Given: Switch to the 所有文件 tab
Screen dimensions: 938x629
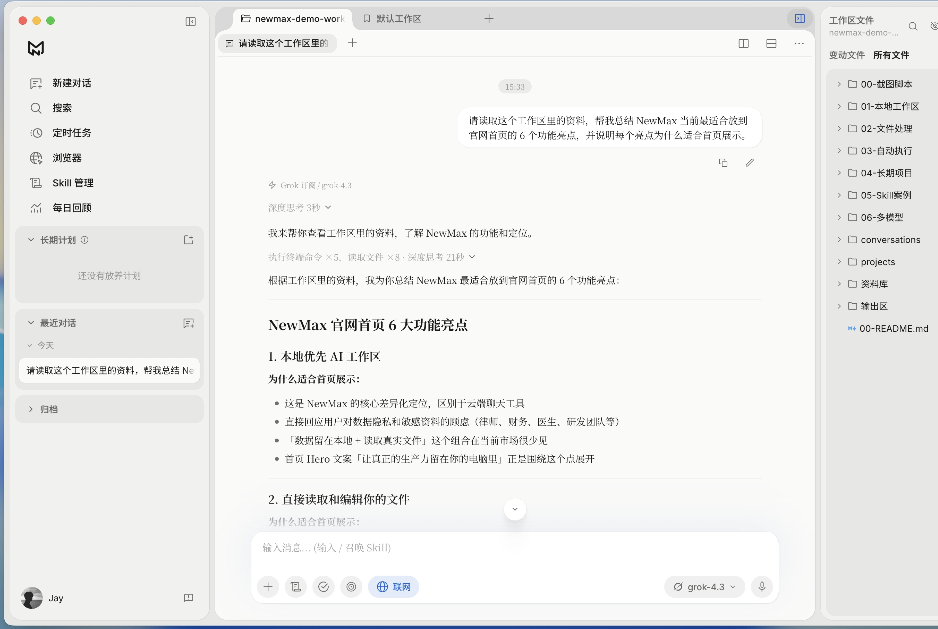Looking at the screenshot, I should tap(891, 55).
